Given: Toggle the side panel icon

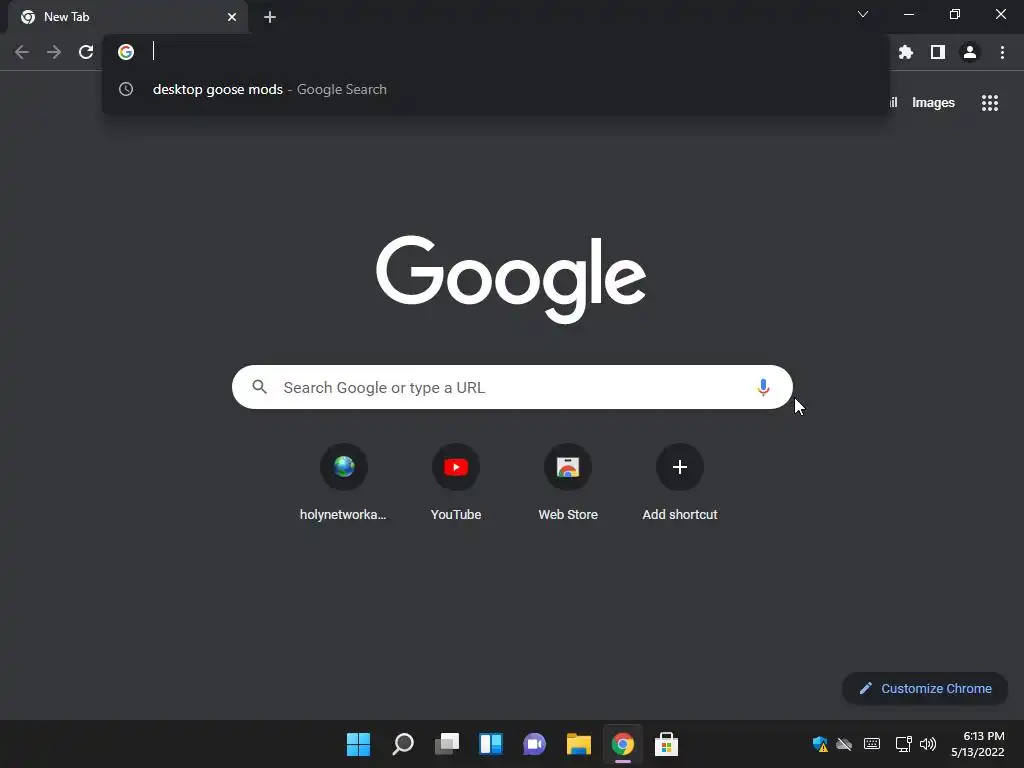Looking at the screenshot, I should coord(938,52).
